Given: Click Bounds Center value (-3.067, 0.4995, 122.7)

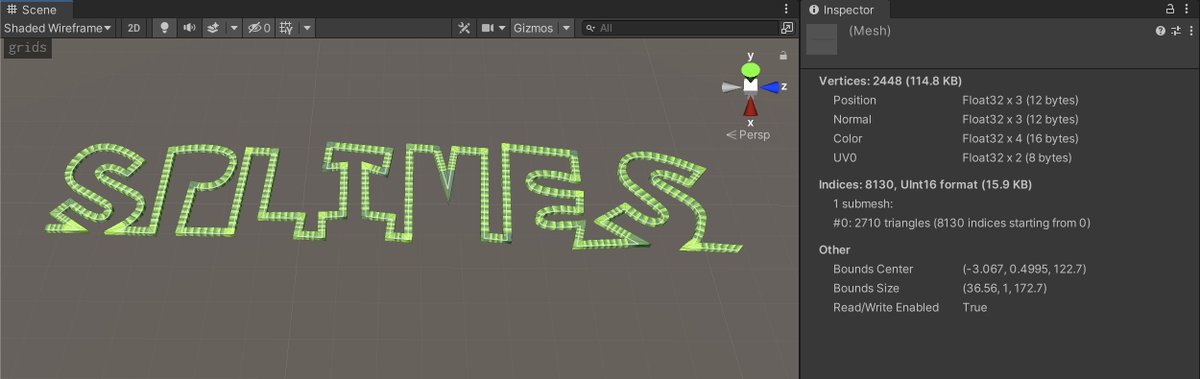Looking at the screenshot, I should (1025, 269).
